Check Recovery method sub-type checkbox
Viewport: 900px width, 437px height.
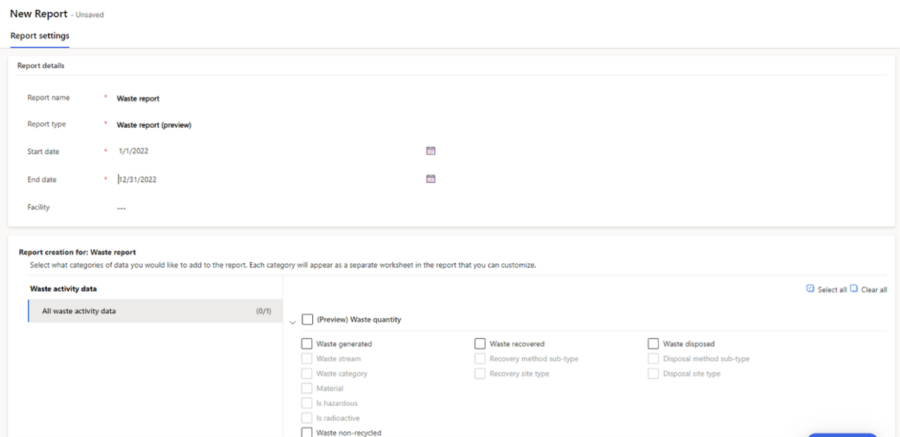coord(480,359)
